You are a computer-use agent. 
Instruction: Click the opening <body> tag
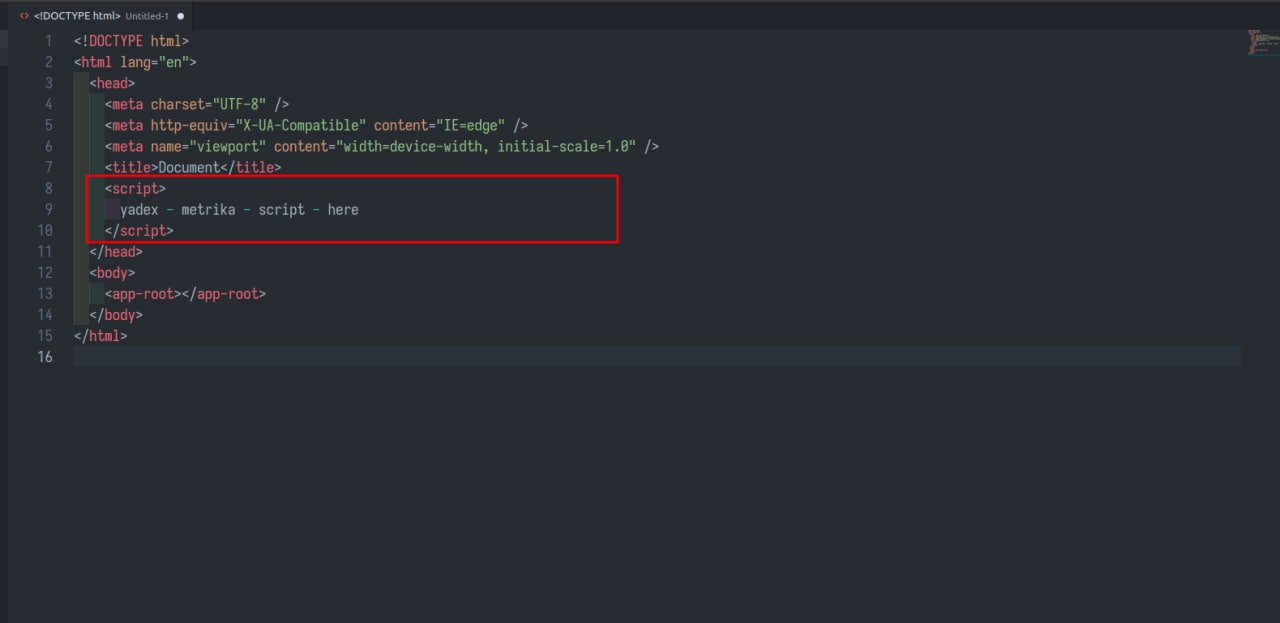coord(112,272)
